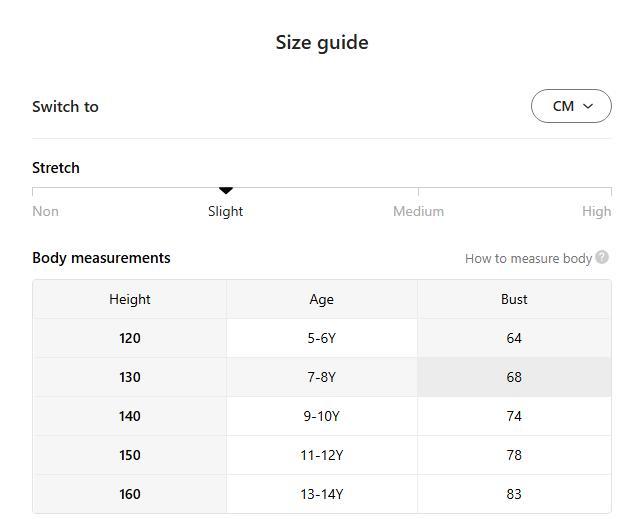Select the height 160 row cell

130,494
